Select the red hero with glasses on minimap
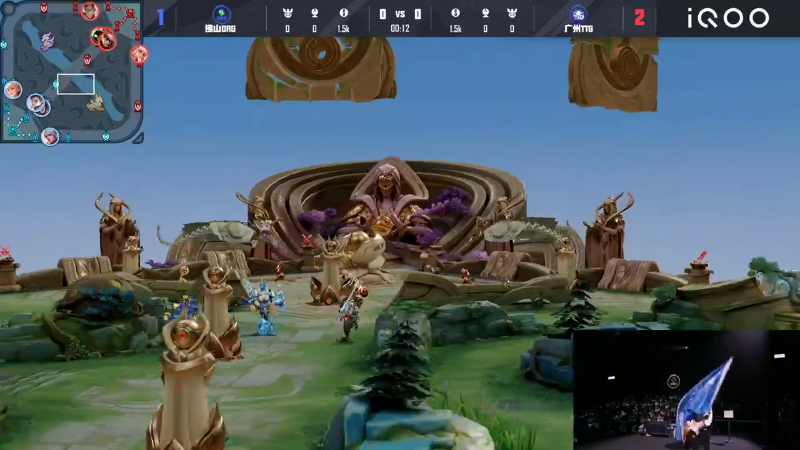 click(89, 11)
